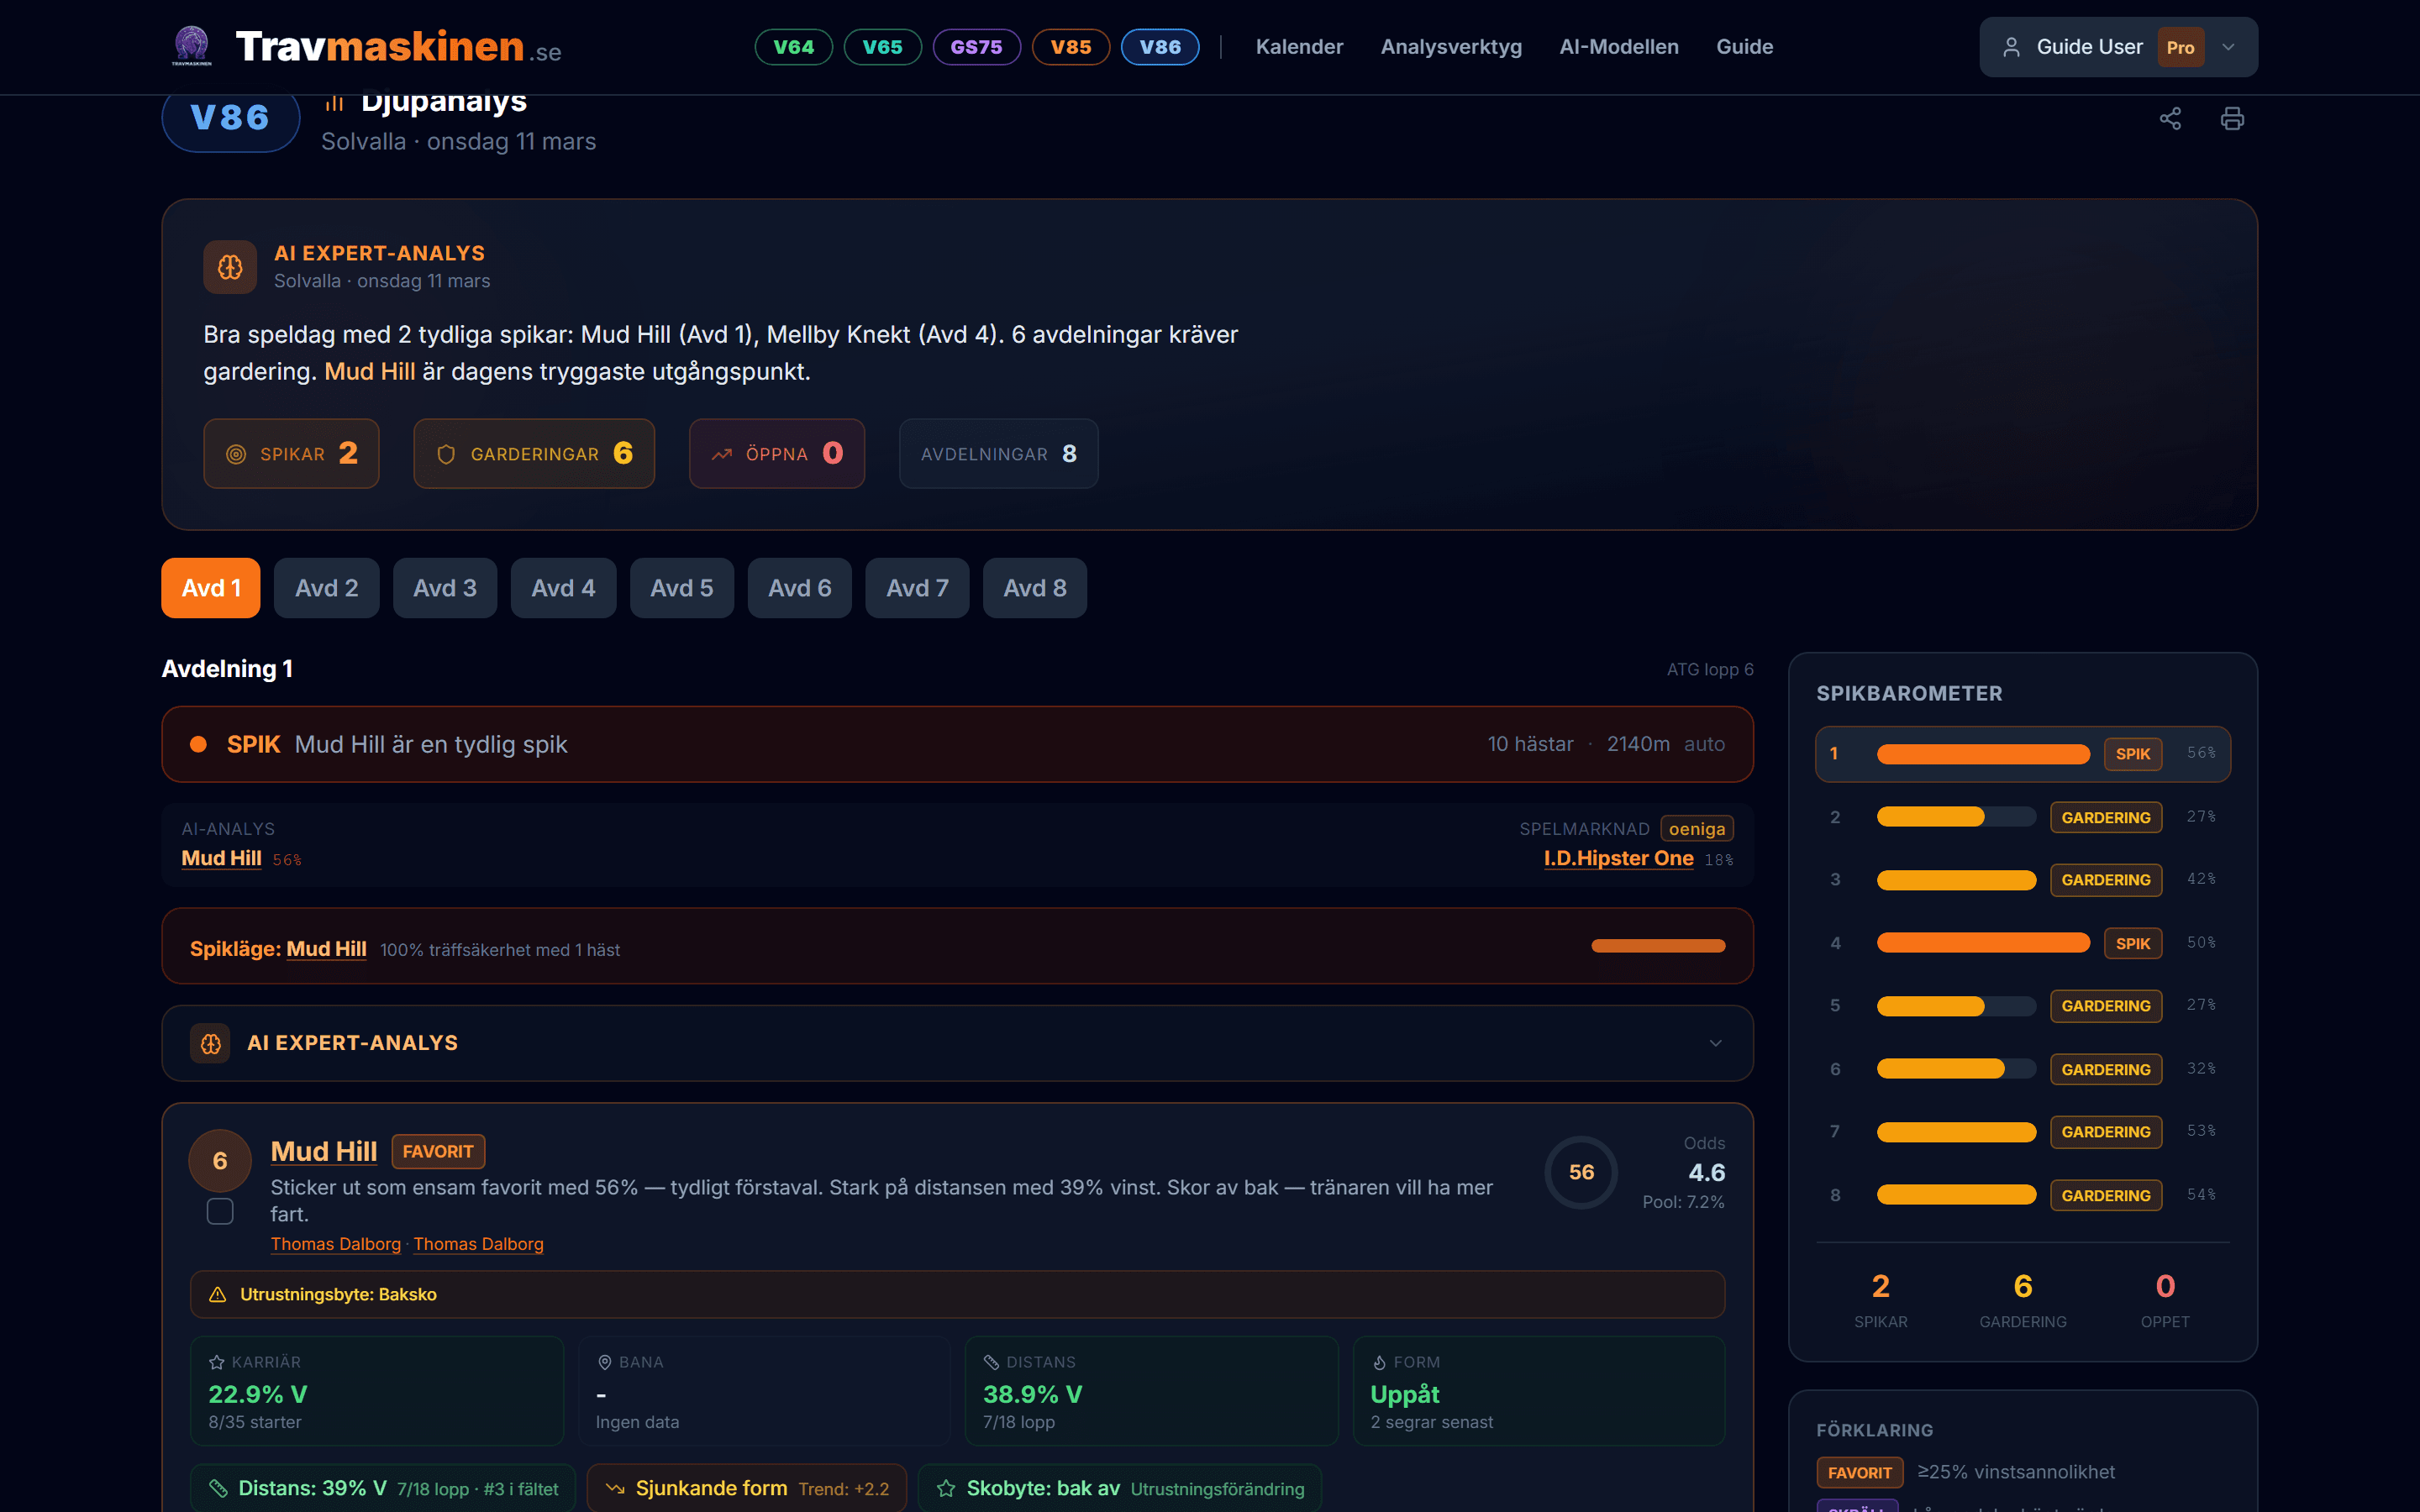
Task: Click the brain icon in AI Expert-Analys header
Action: coord(230,267)
